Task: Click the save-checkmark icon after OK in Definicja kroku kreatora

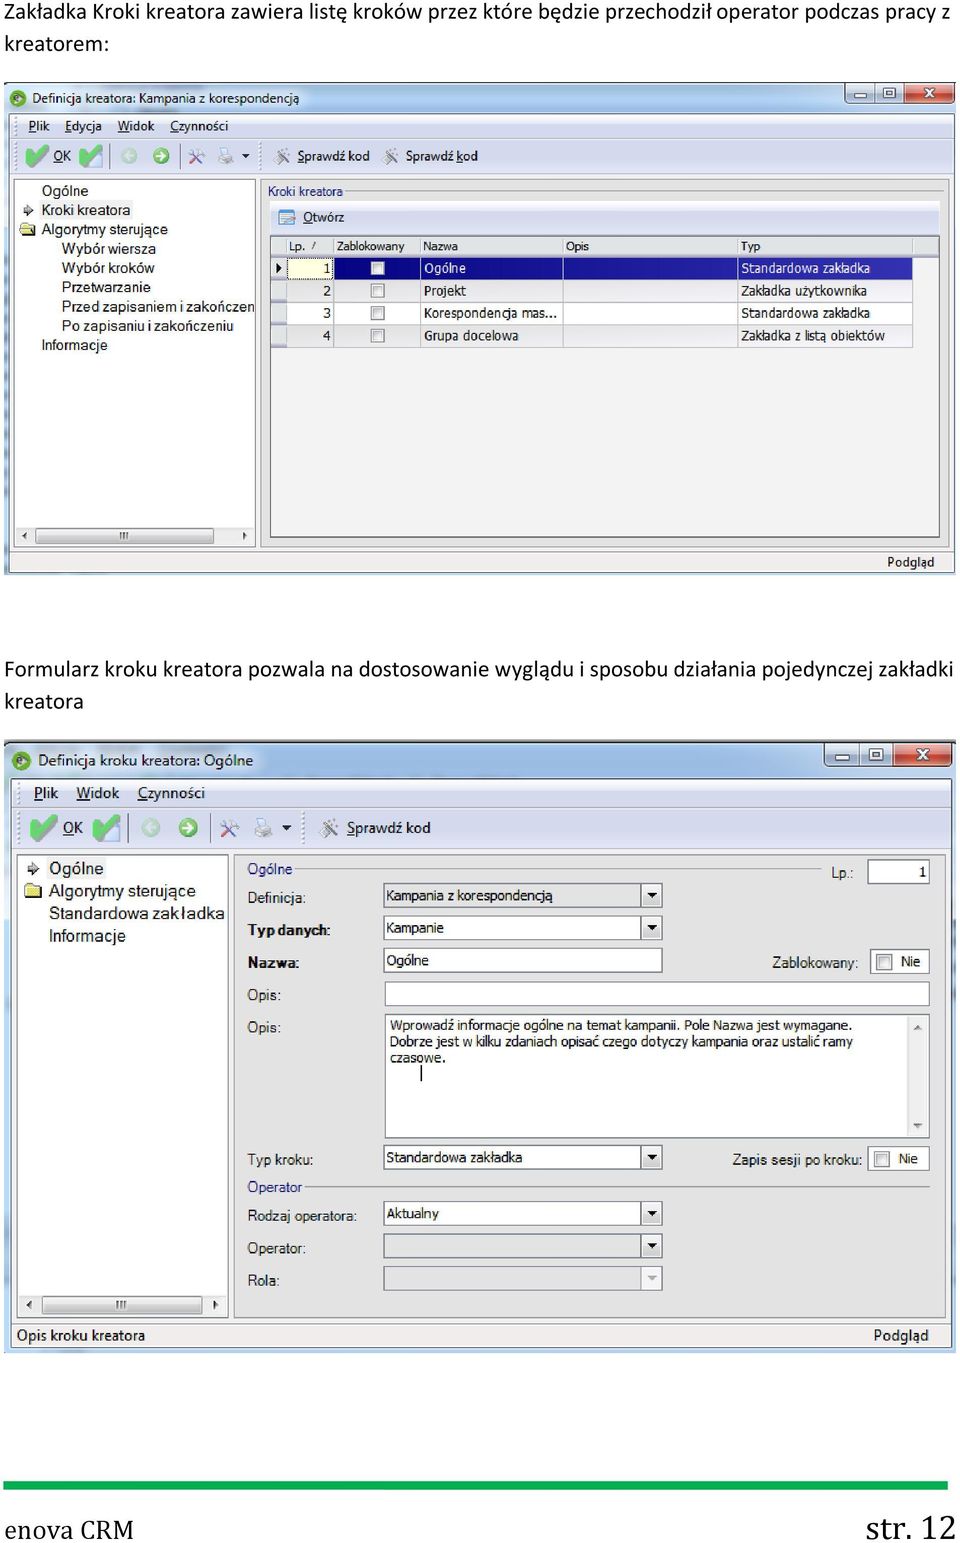Action: click(106, 828)
